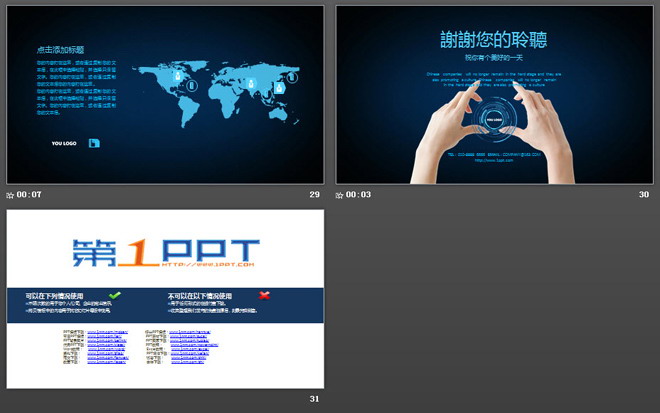Click the marker icon over North America
The height and width of the screenshot is (413, 660).
(178, 76)
